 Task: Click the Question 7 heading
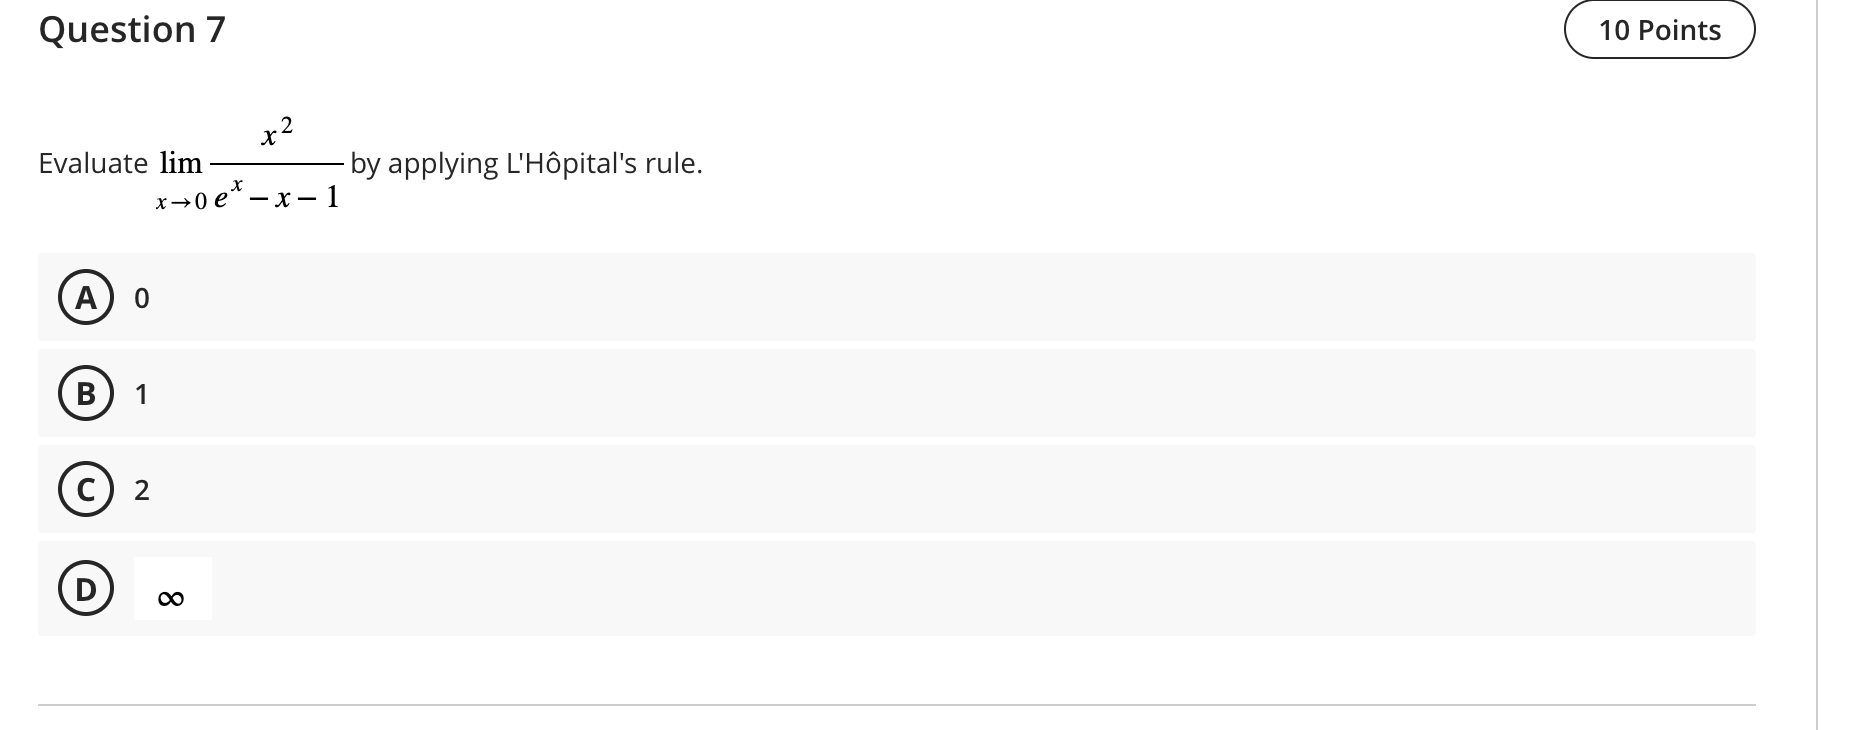click(x=129, y=29)
